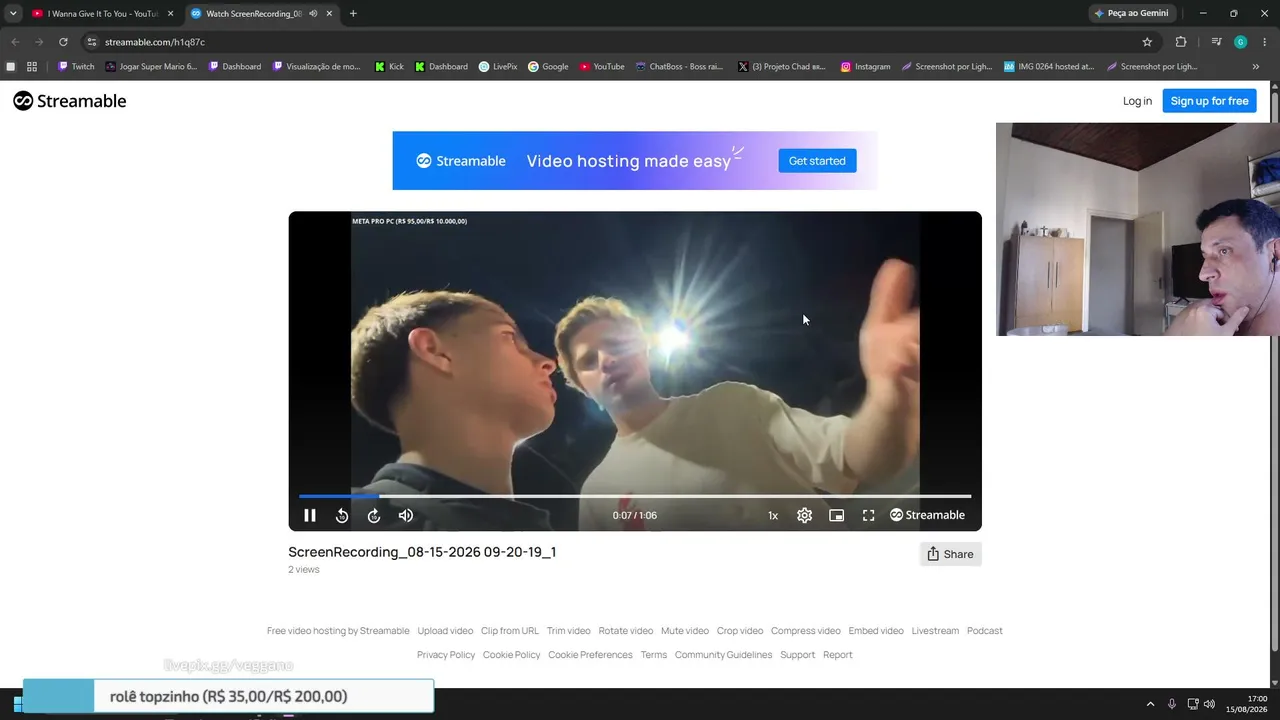
Task: Mute the Watch ScreenRecording tab audio icon
Action: coord(313,13)
